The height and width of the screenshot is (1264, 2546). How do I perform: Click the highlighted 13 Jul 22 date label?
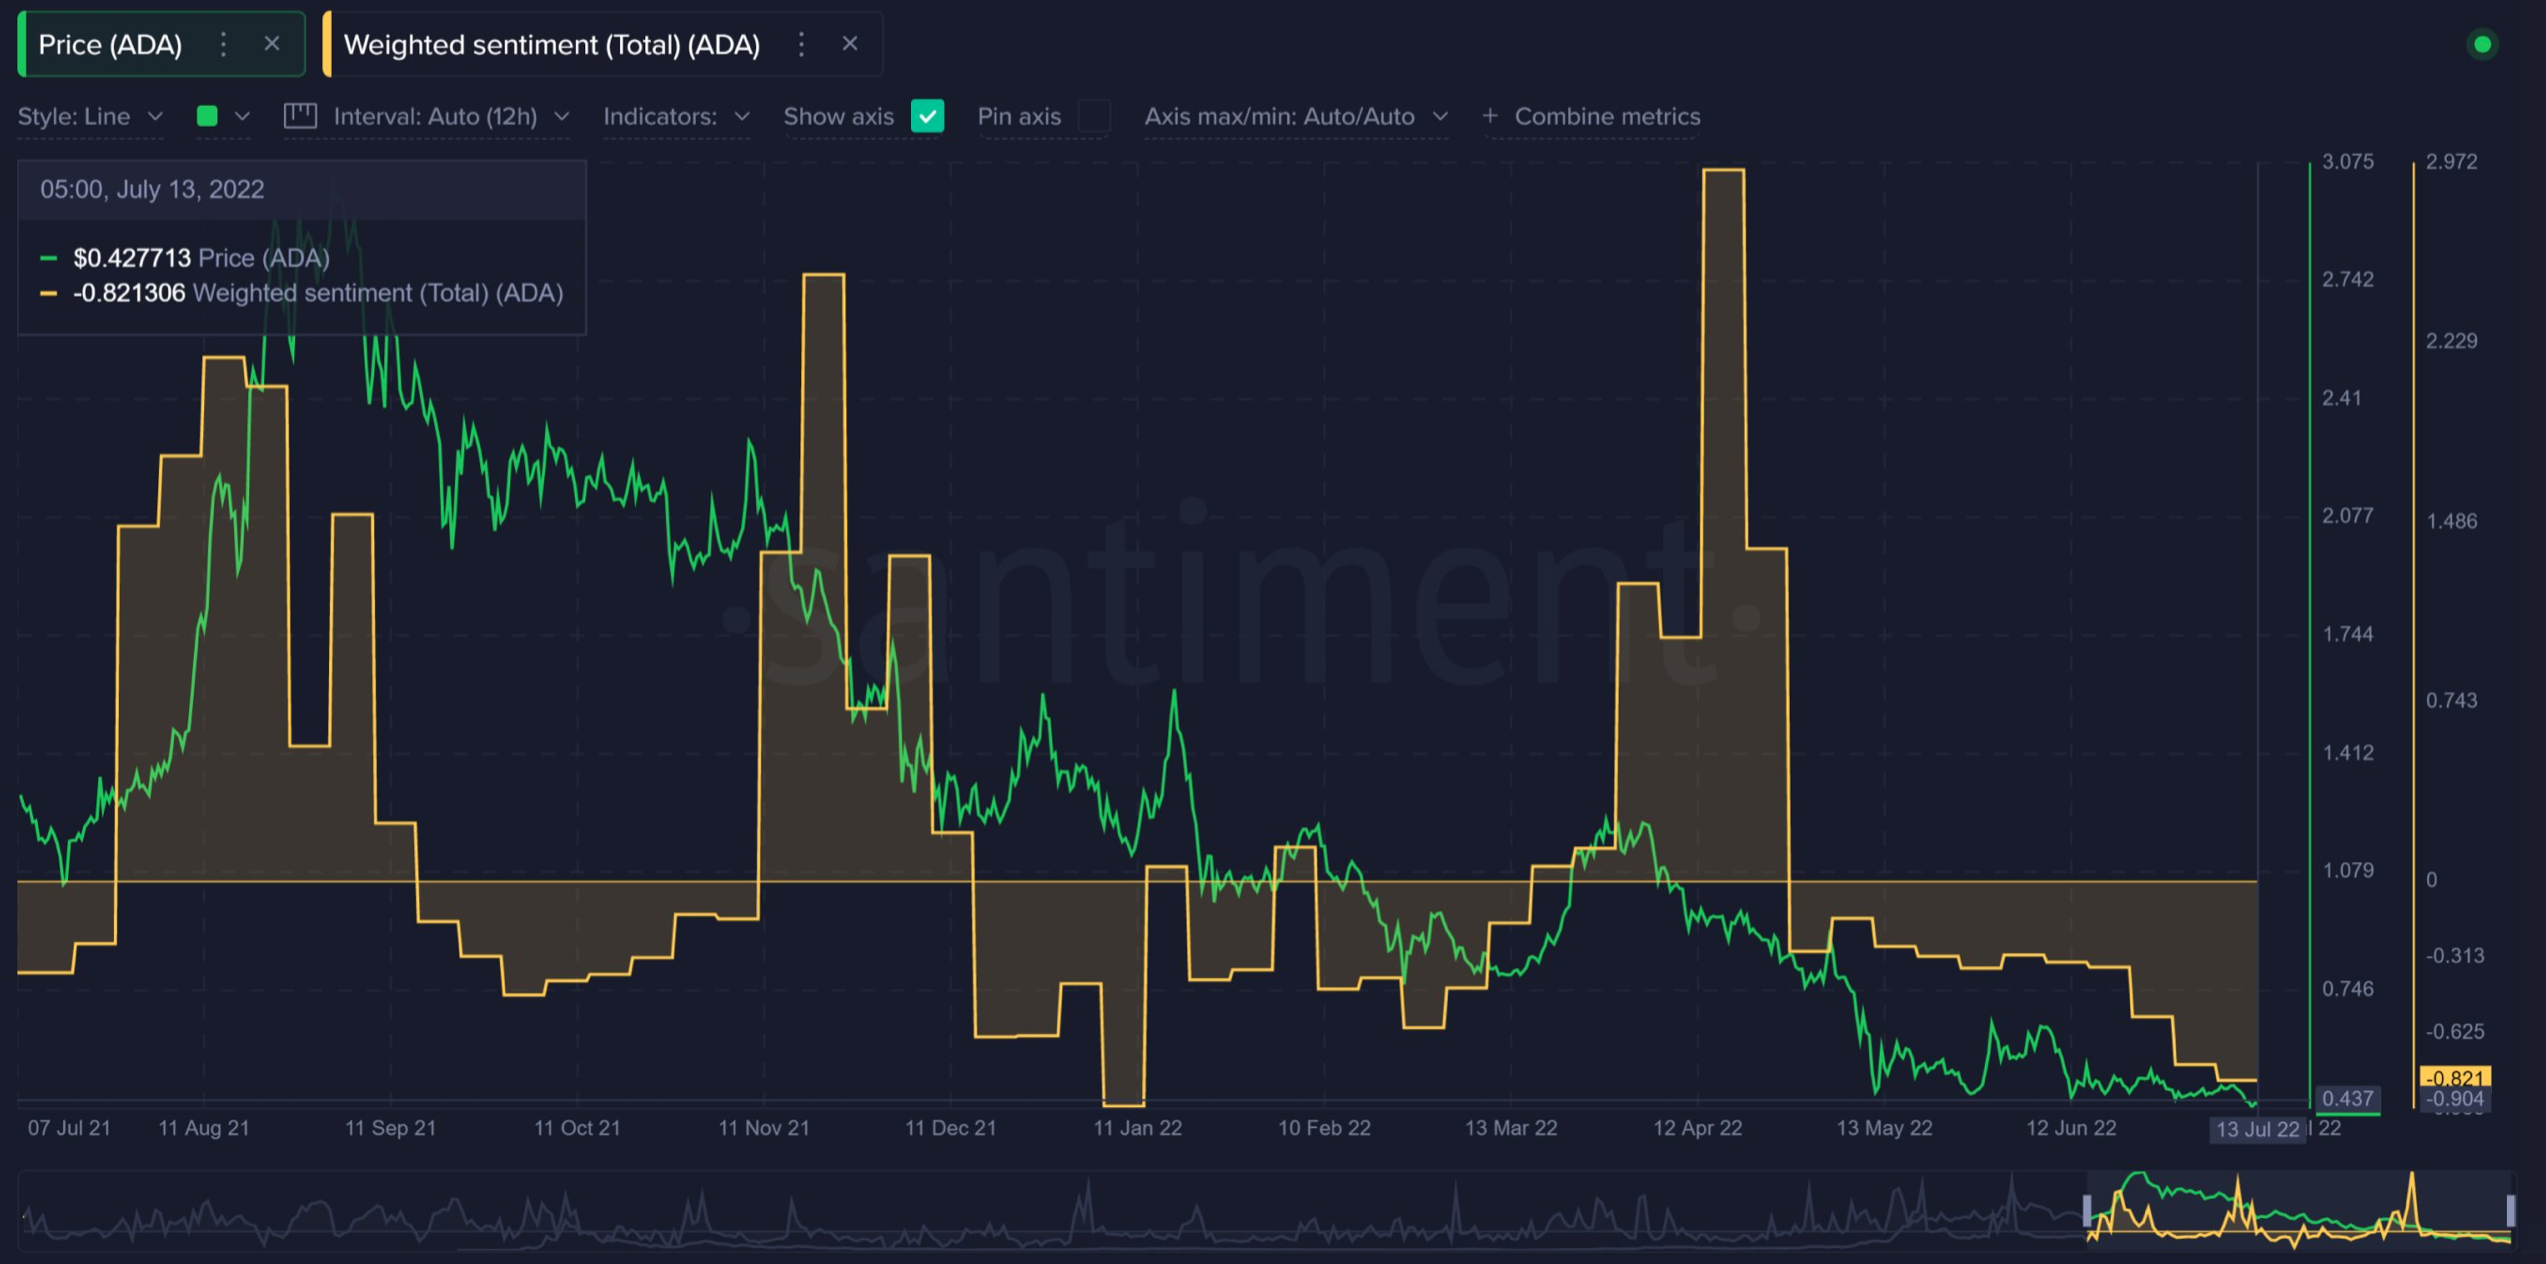[2257, 1127]
